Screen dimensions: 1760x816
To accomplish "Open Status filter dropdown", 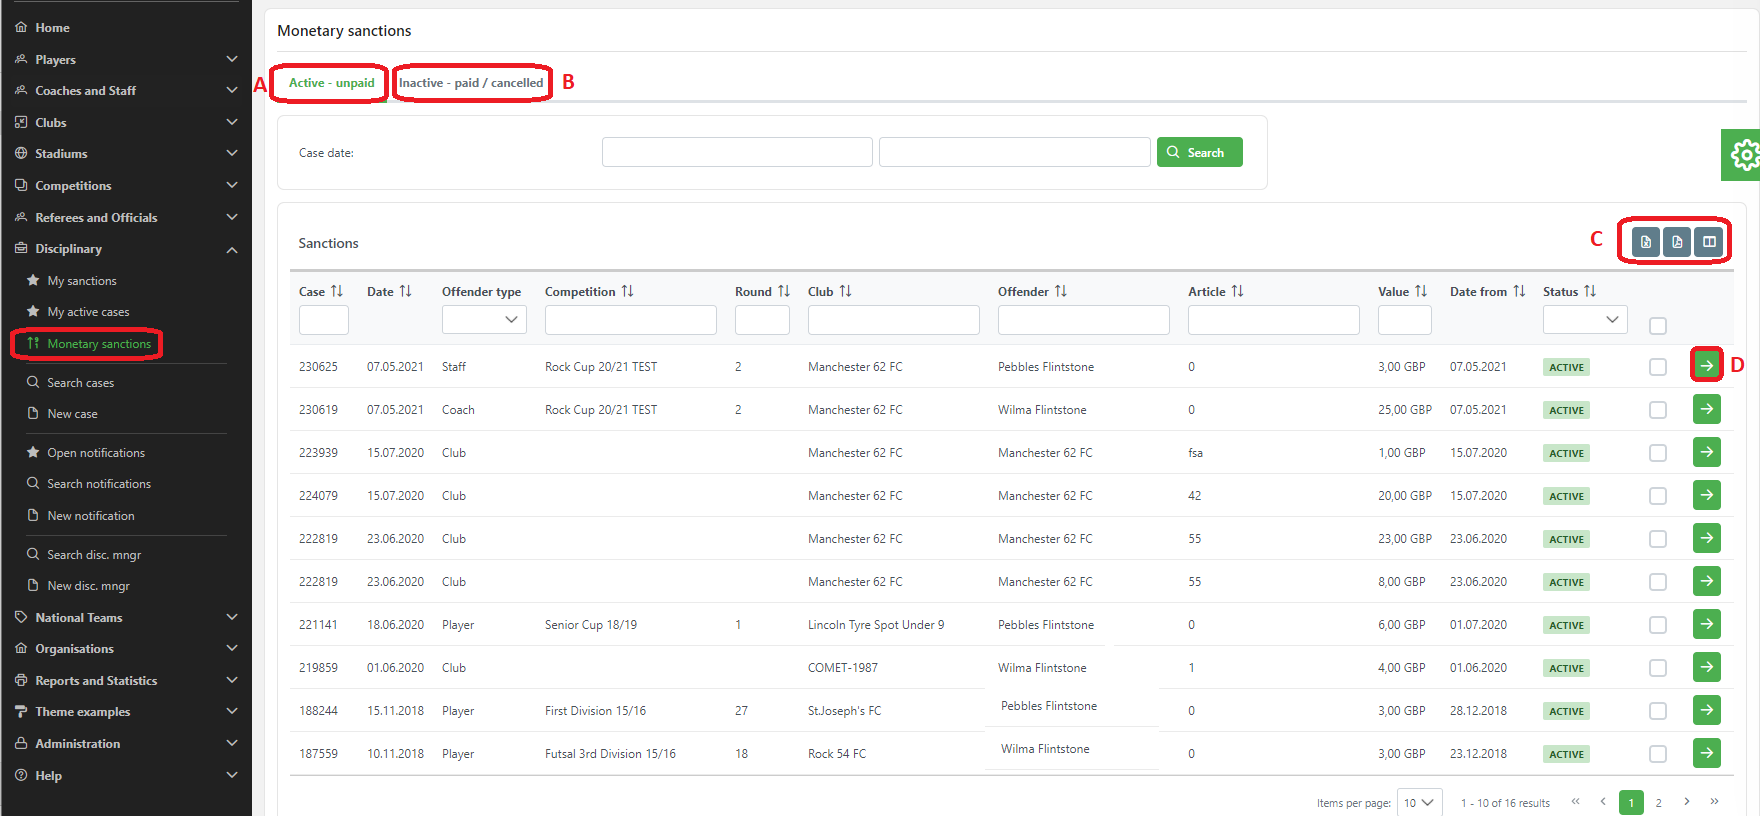I will coord(1584,320).
